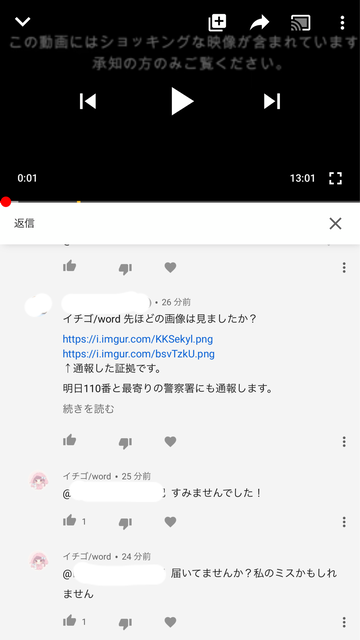Click the red progress bar scrubber
Viewport: 360px width, 640px height.
click(6, 202)
